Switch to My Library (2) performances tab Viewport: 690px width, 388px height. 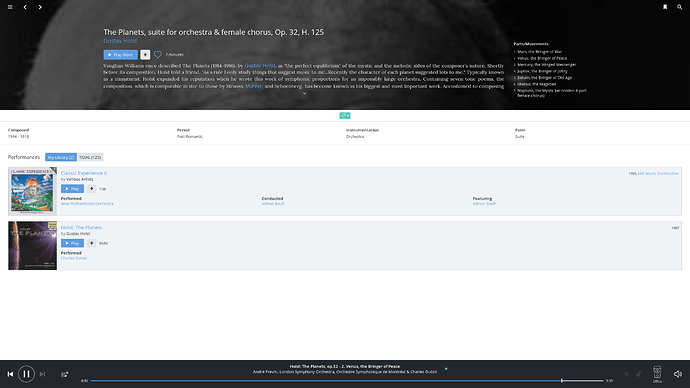[61, 157]
